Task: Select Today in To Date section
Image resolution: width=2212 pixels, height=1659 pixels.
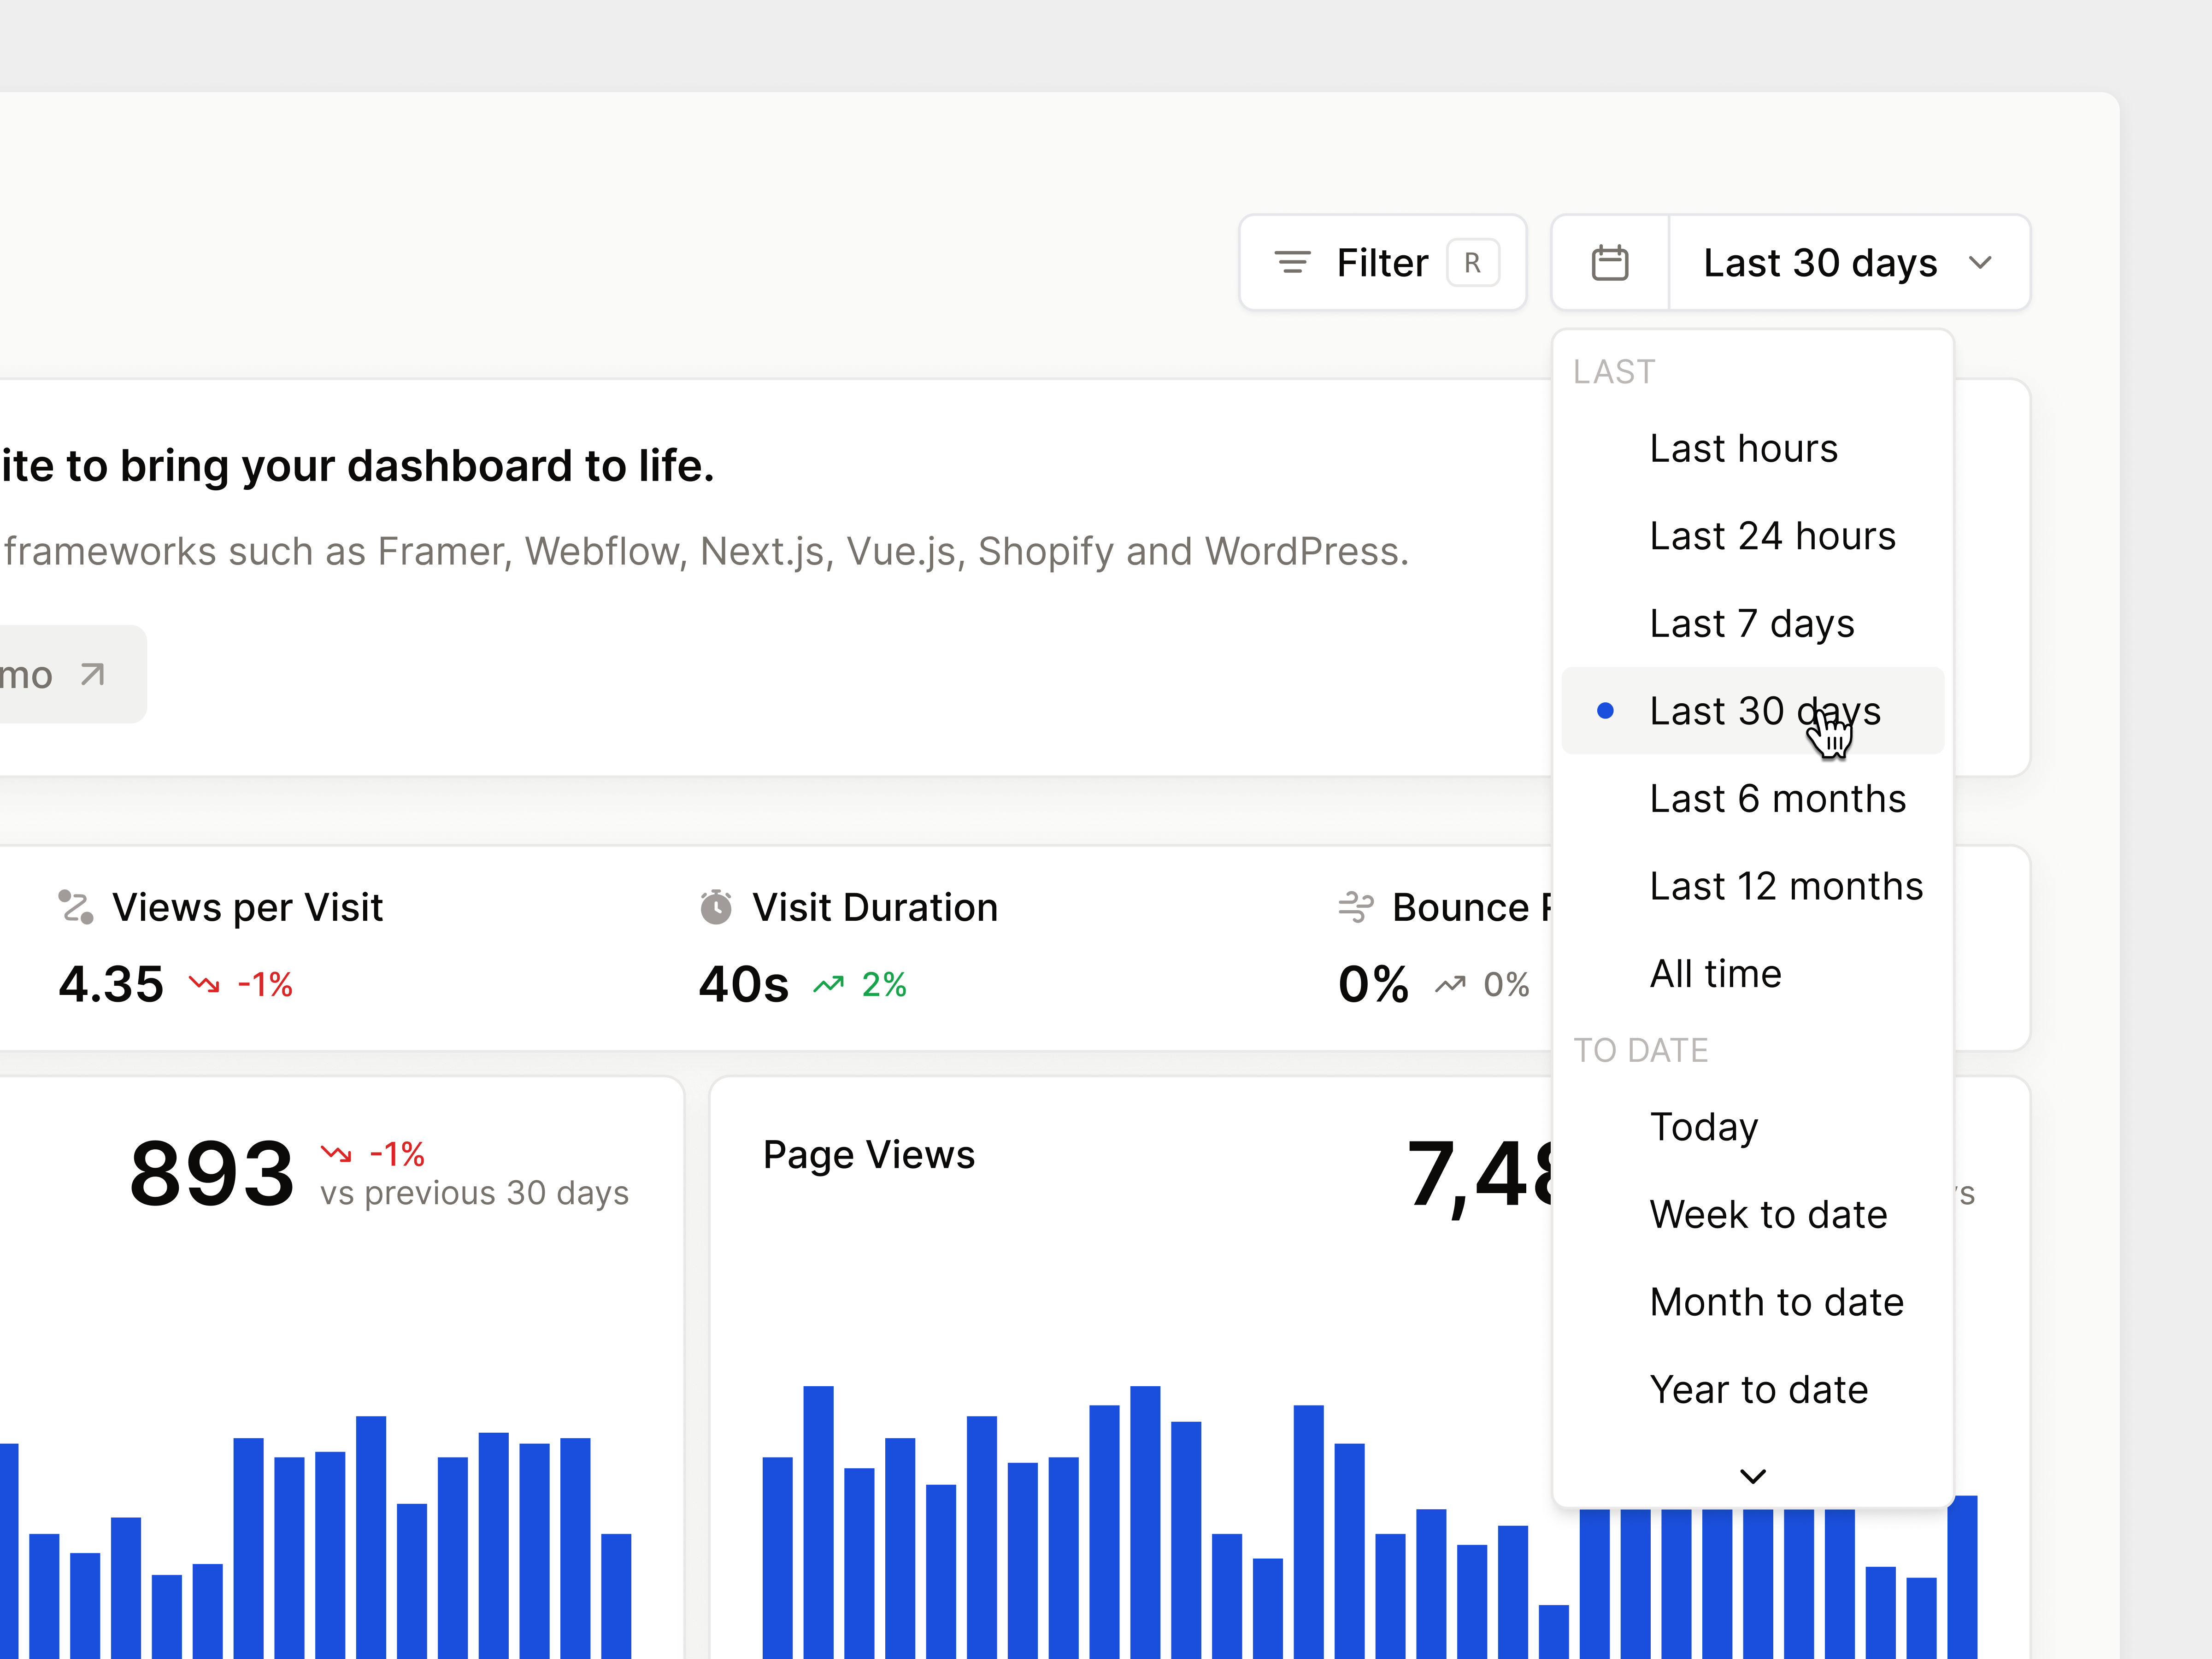Action: pos(1753,1127)
